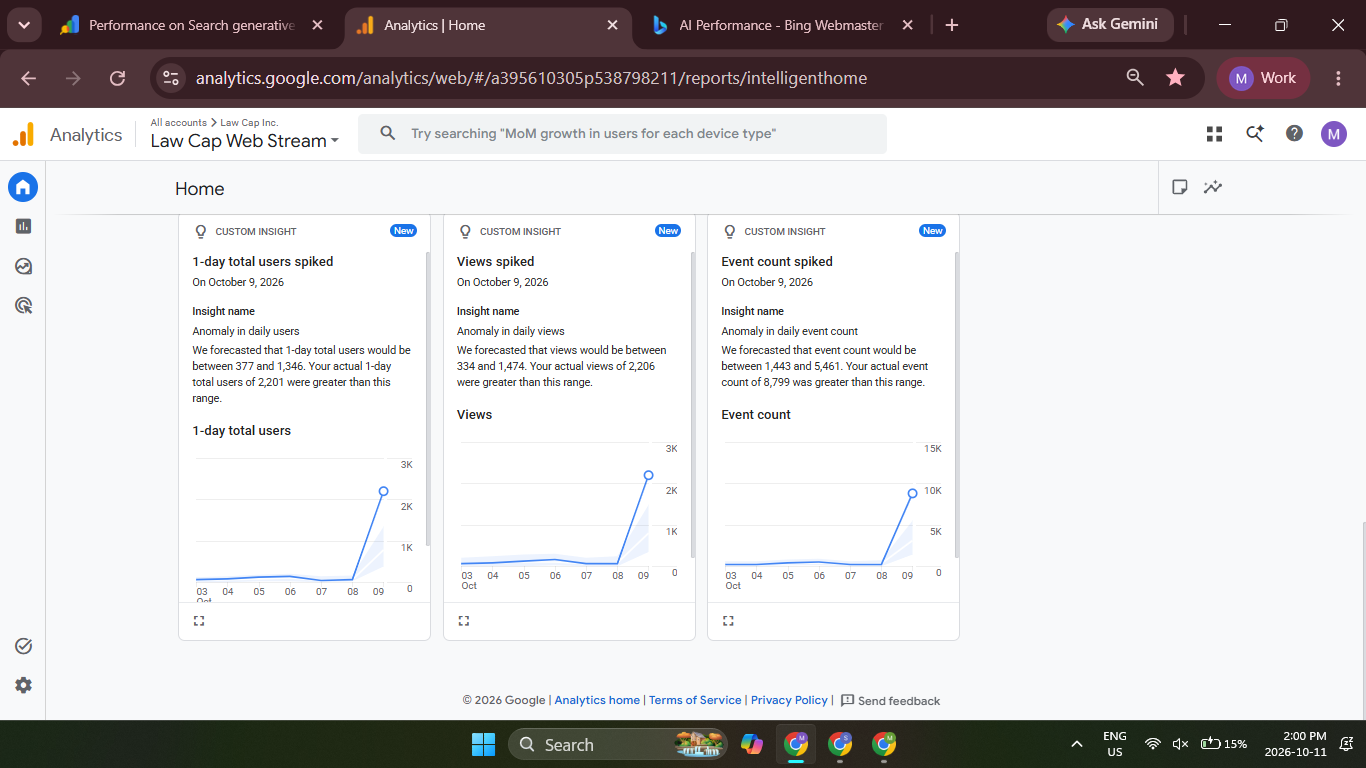
Task: Click Send feedback in footer
Action: pos(890,701)
